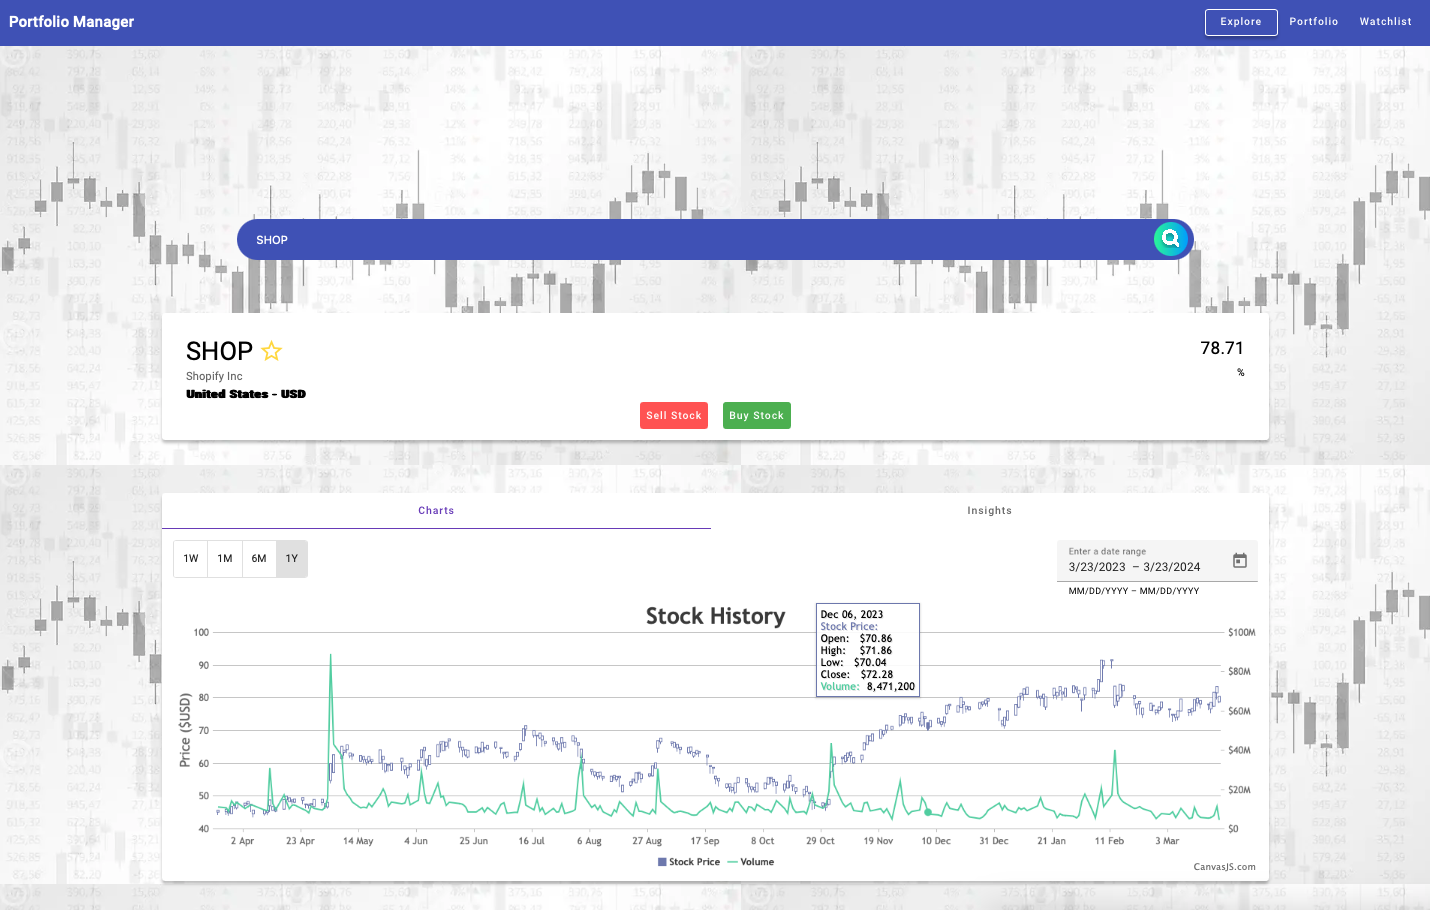Select the 1Y range toggle
Viewport: 1430px width, 910px height.
click(x=292, y=559)
